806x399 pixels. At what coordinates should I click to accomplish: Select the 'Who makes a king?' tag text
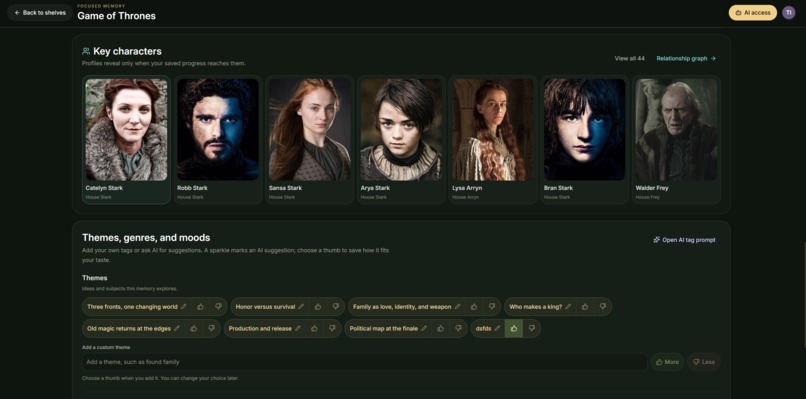pyautogui.click(x=536, y=307)
